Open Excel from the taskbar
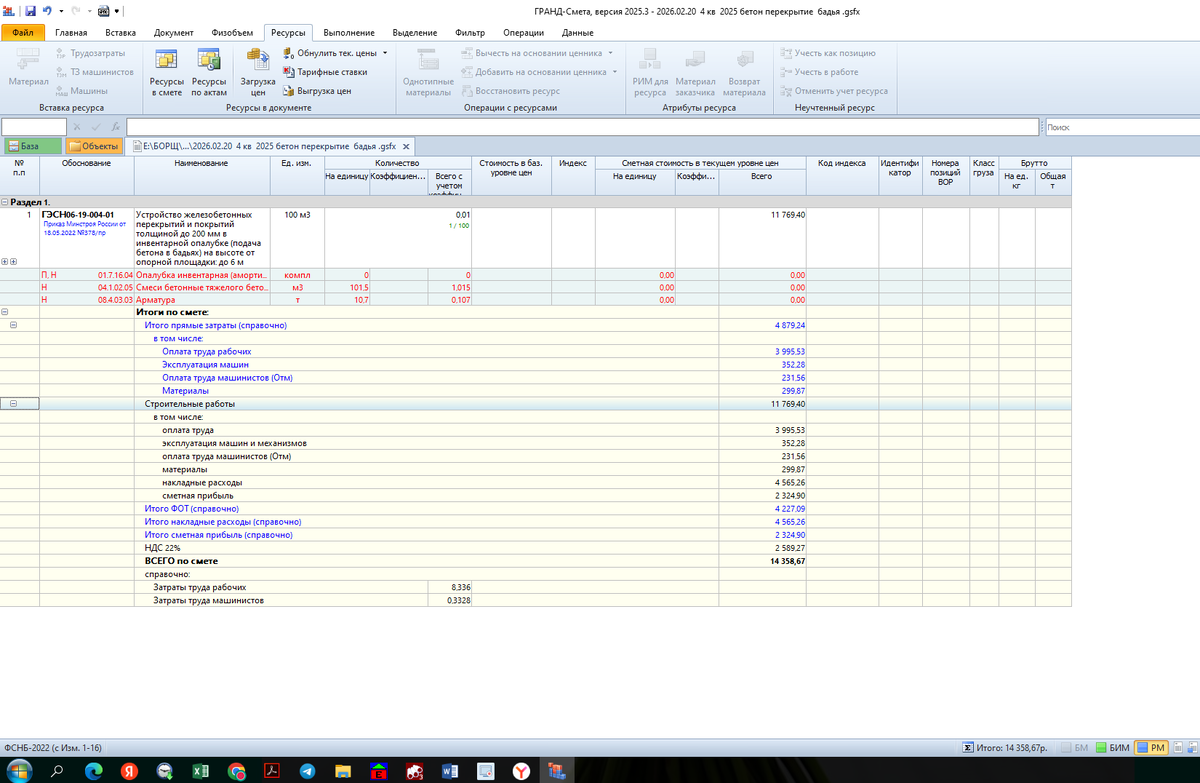Viewport: 1200px width, 783px height. click(200, 771)
